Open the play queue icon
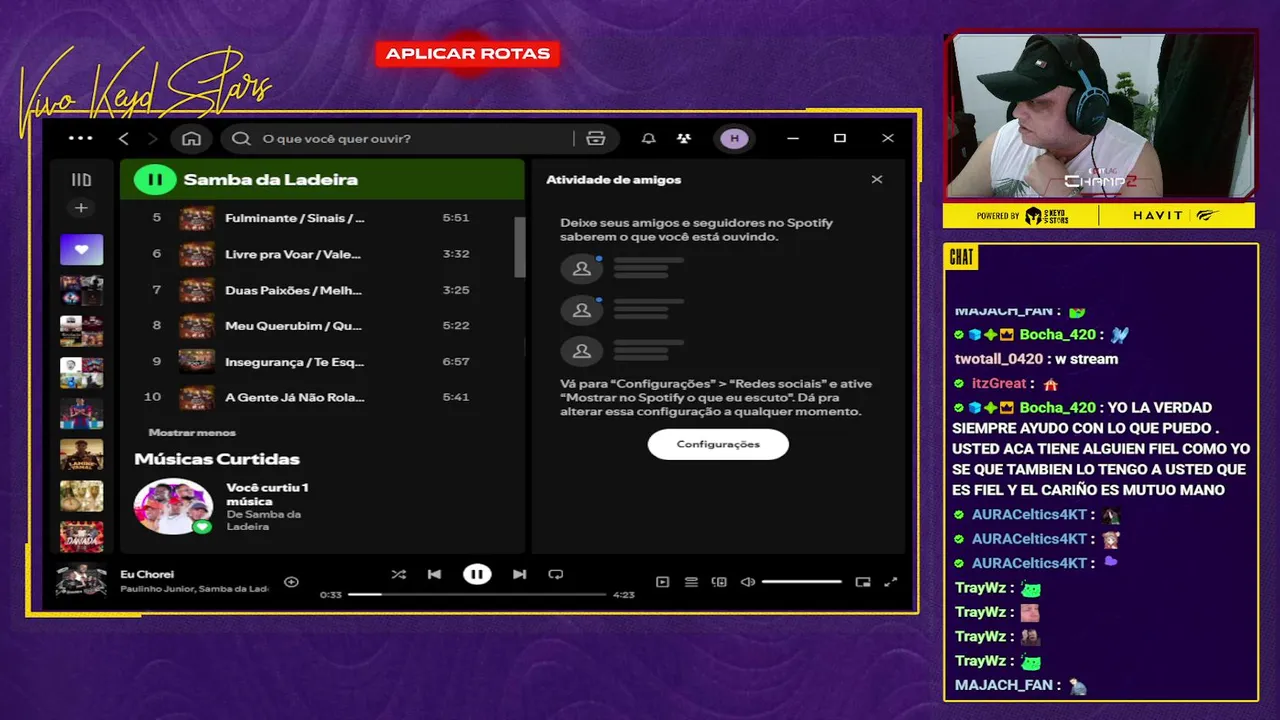The image size is (1280, 720). click(x=691, y=582)
